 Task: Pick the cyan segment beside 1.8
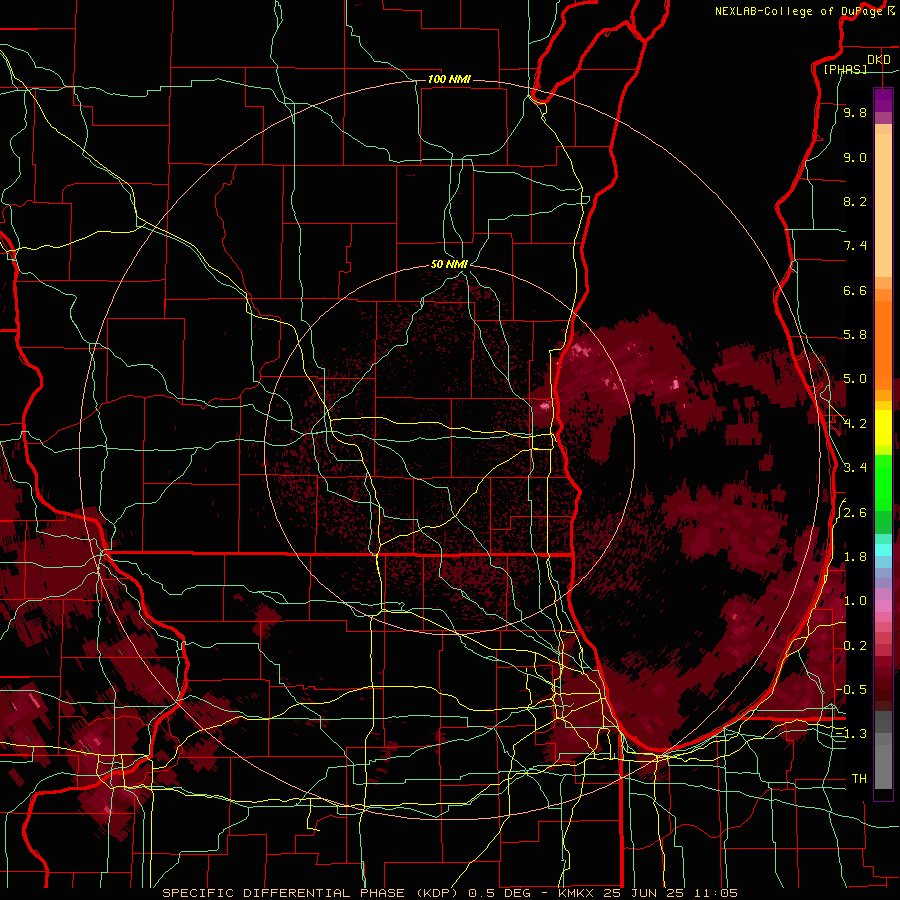[883, 550]
